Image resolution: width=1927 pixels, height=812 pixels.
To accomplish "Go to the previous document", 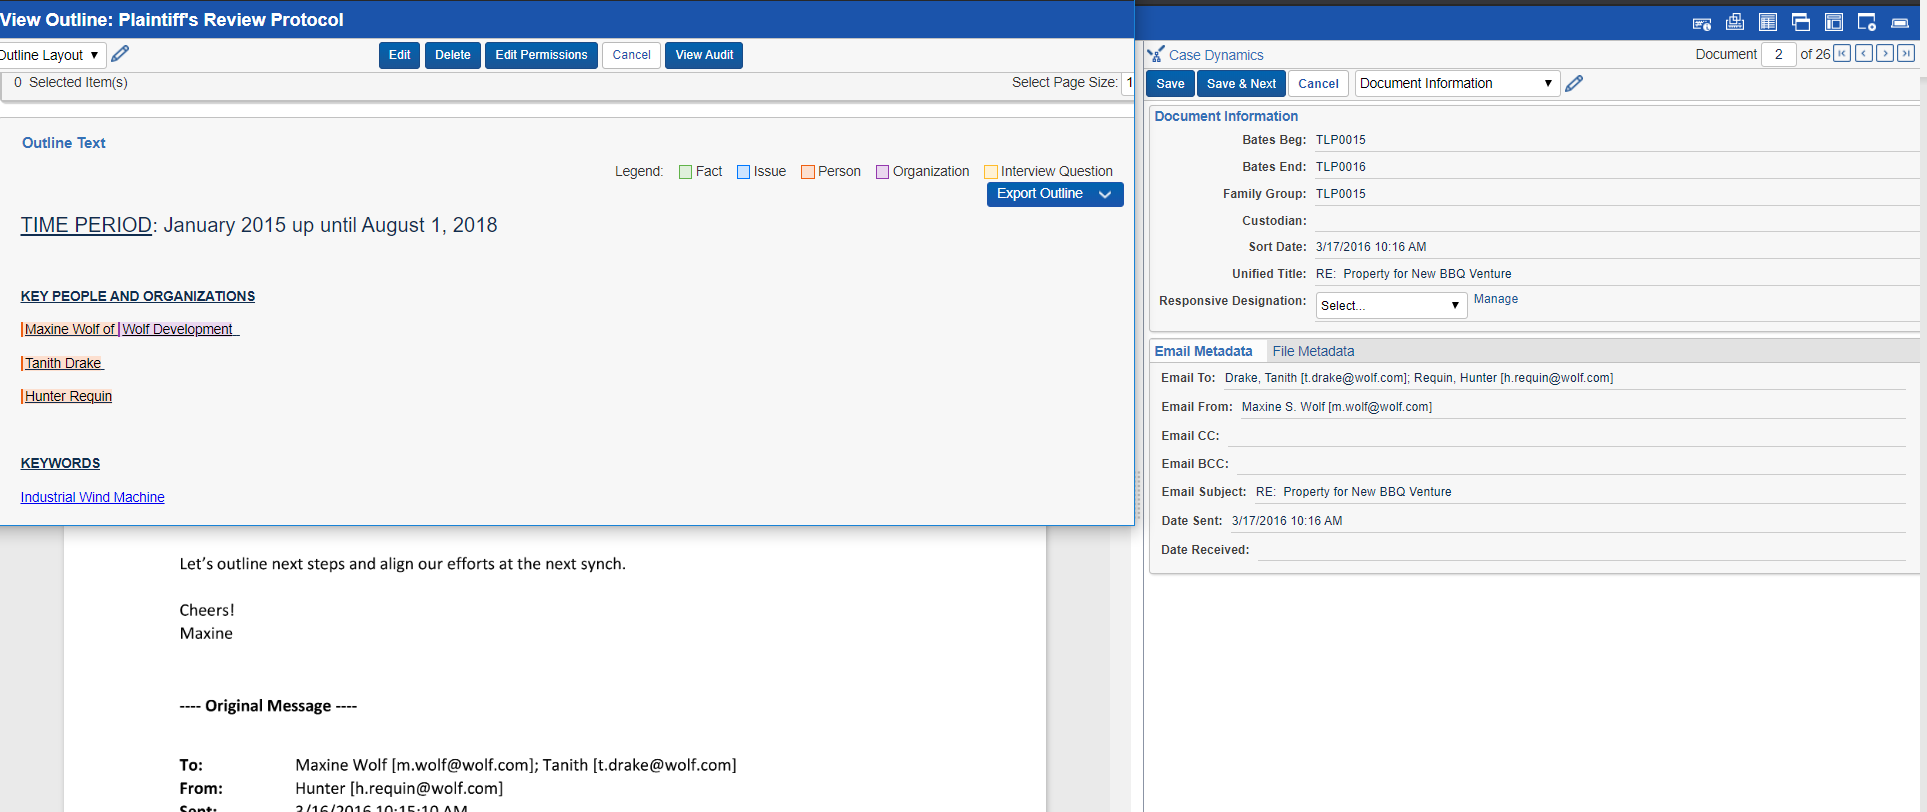I will tap(1864, 54).
